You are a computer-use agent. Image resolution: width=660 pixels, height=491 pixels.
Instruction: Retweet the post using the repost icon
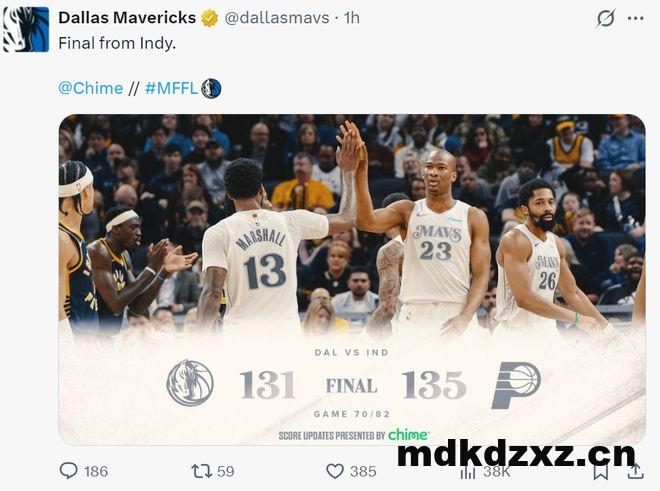202,471
